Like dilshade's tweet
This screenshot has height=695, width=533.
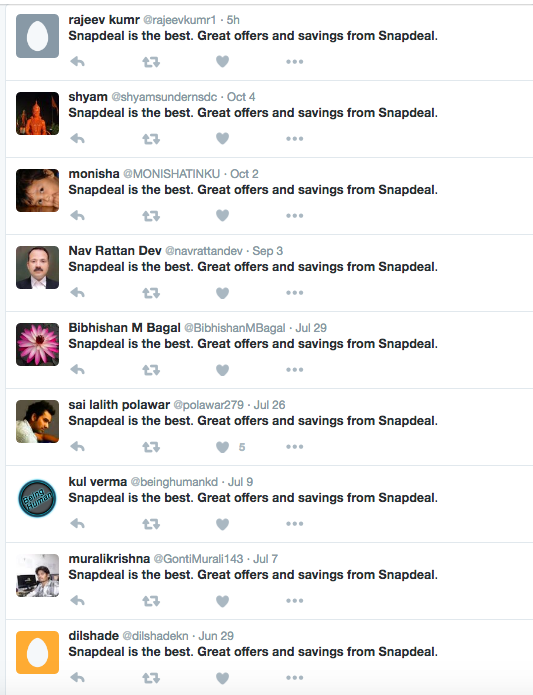point(222,678)
